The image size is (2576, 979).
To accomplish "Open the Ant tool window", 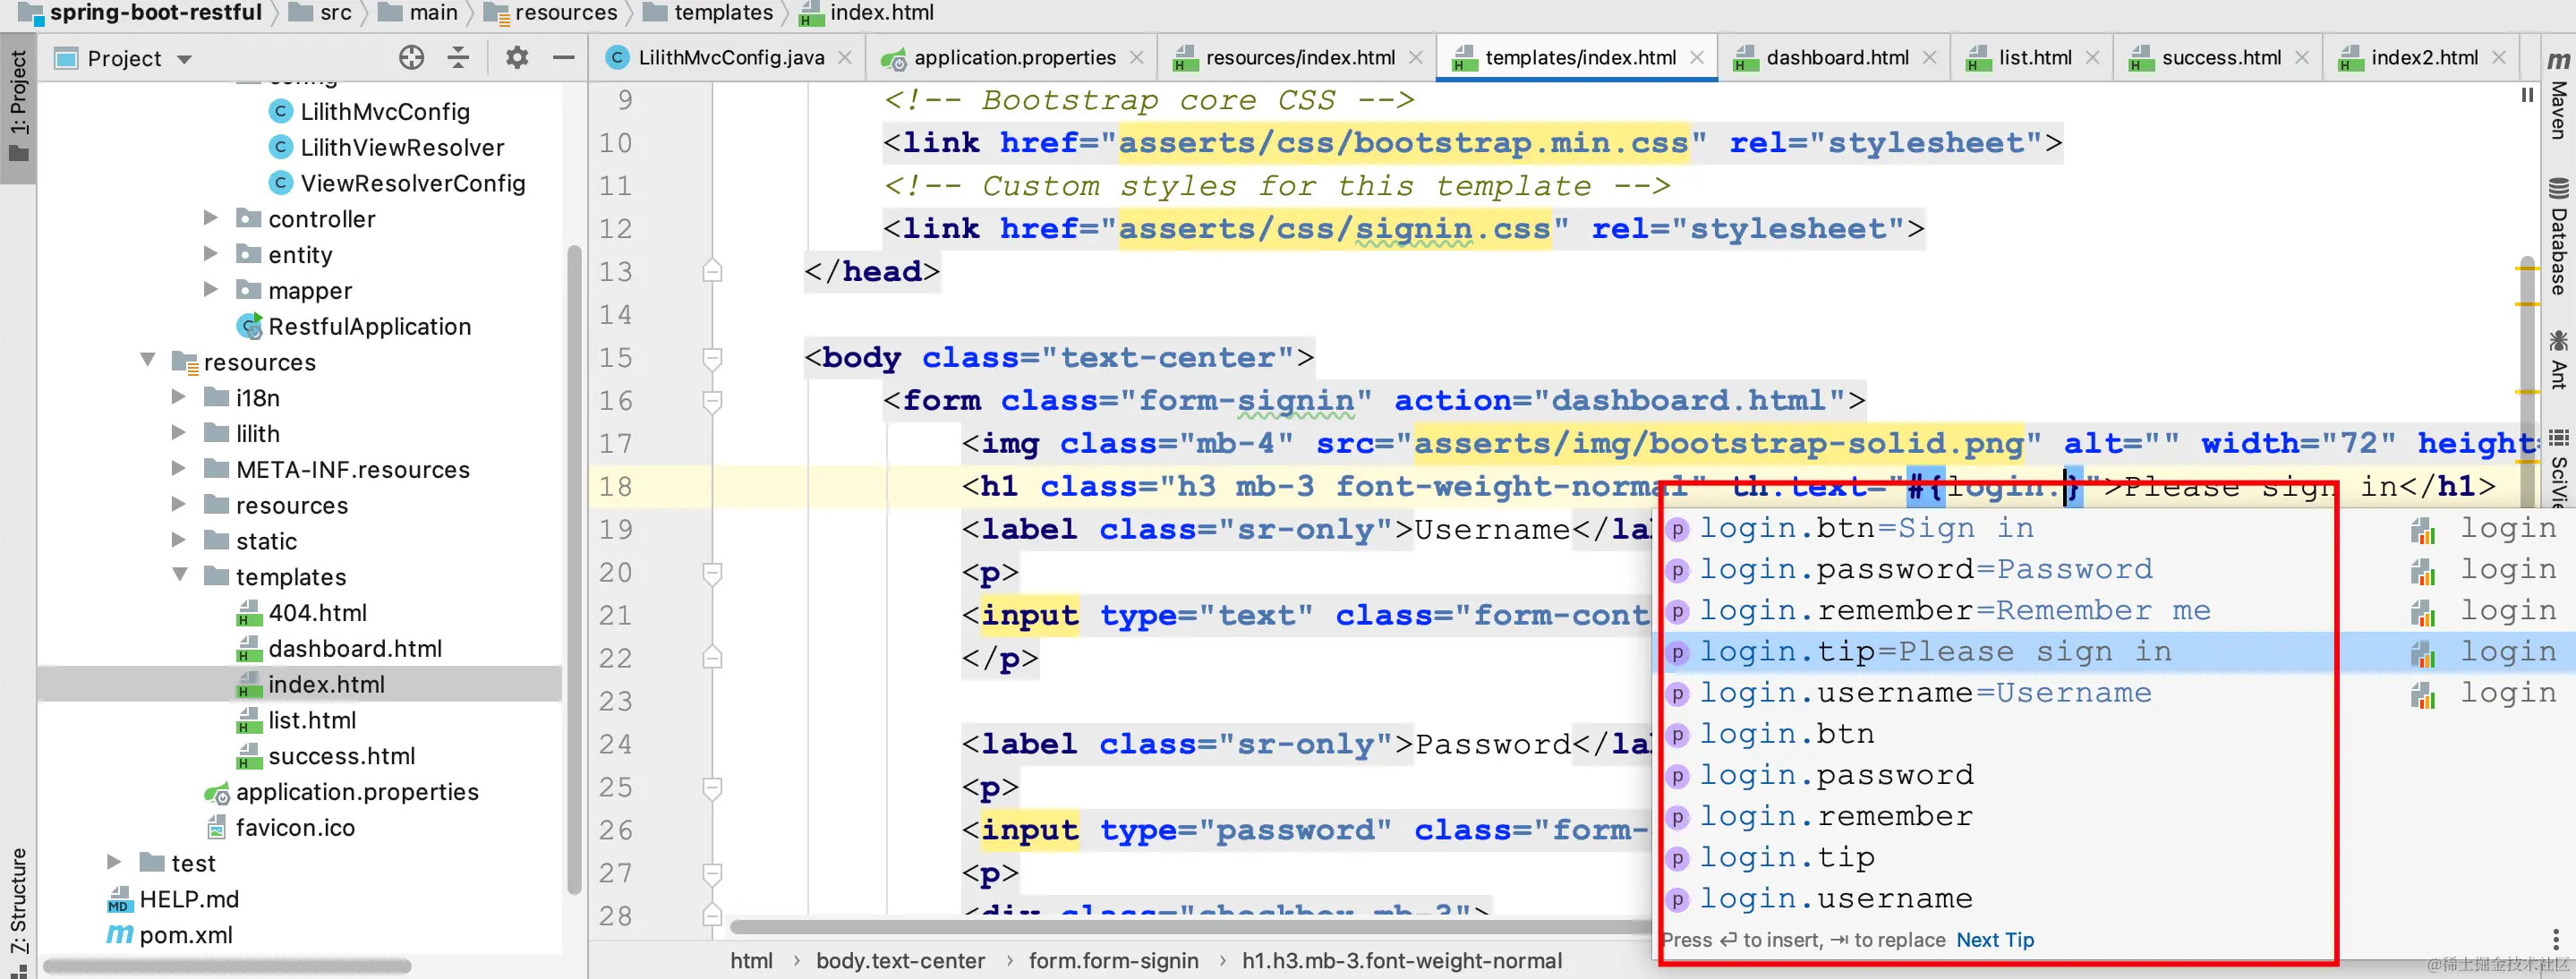I will pos(2558,360).
